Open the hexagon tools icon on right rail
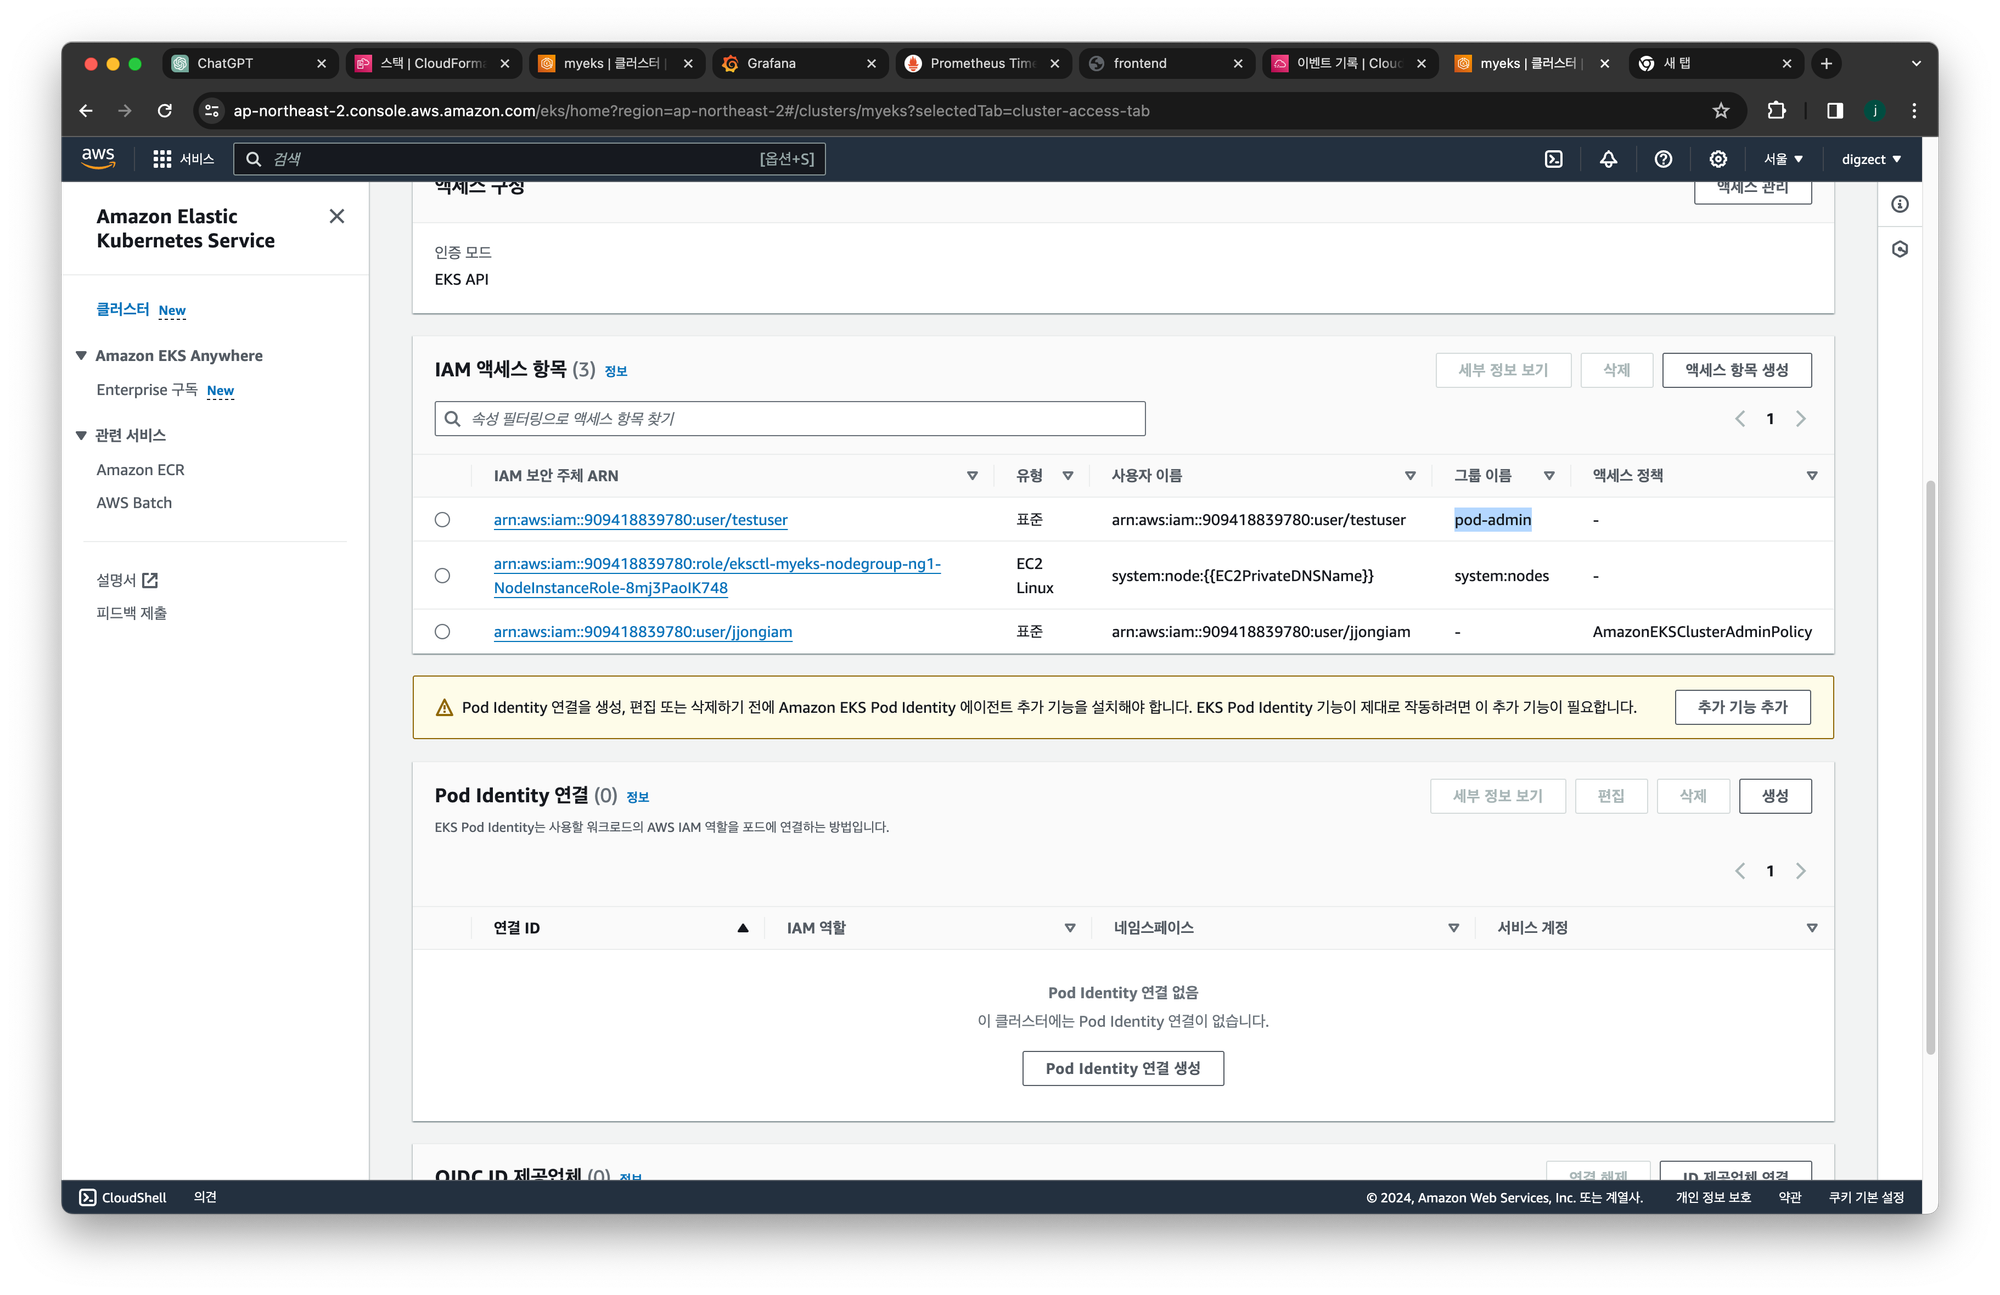The height and width of the screenshot is (1295, 2000). click(1900, 249)
